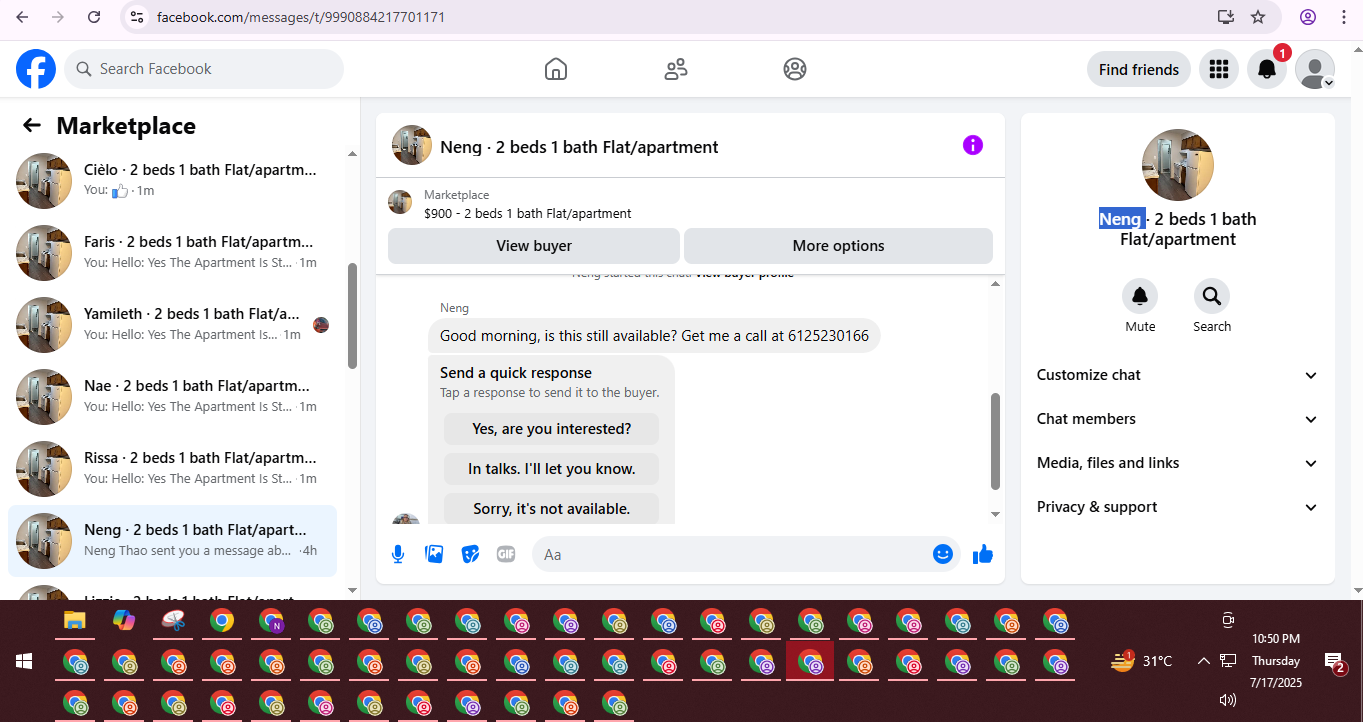Click the message thread scroll-down arrow
Screen dimensions: 1363x722
(995, 514)
